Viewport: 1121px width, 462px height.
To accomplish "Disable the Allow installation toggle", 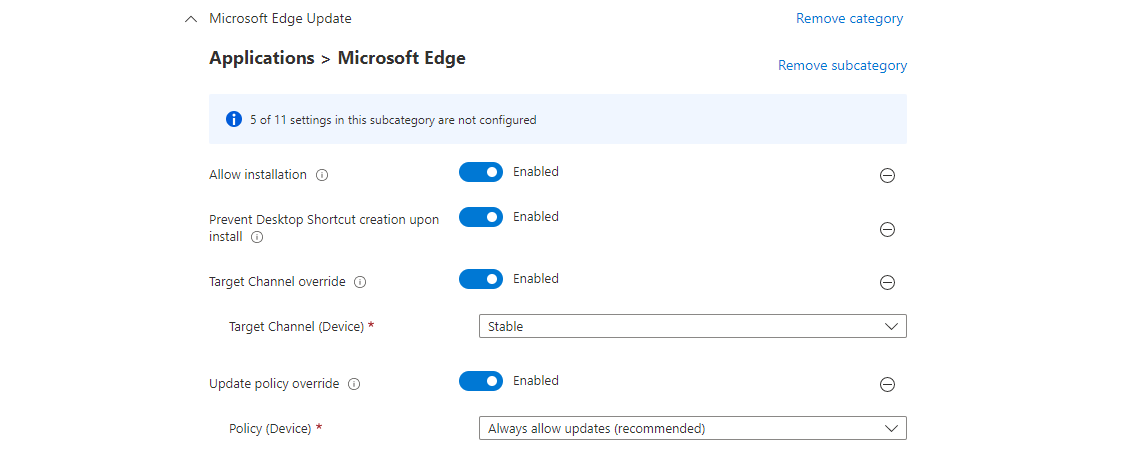I will (481, 172).
